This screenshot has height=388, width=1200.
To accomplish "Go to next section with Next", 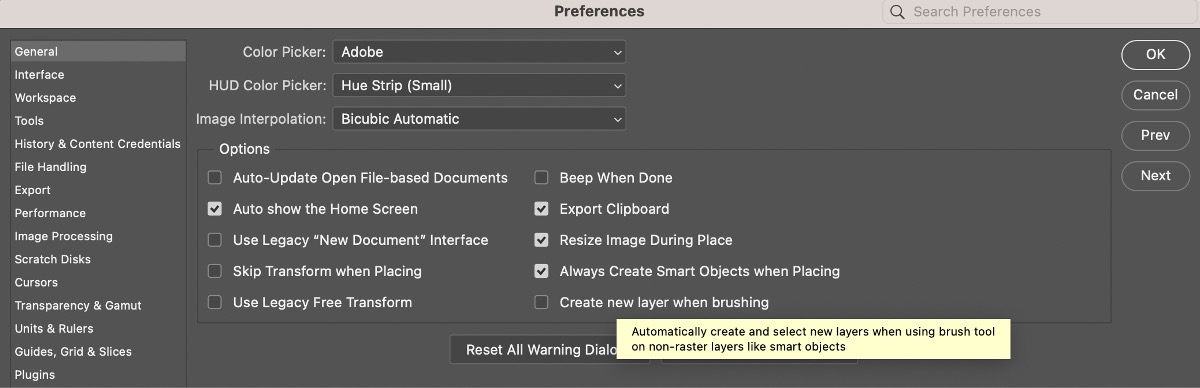I will point(1155,175).
